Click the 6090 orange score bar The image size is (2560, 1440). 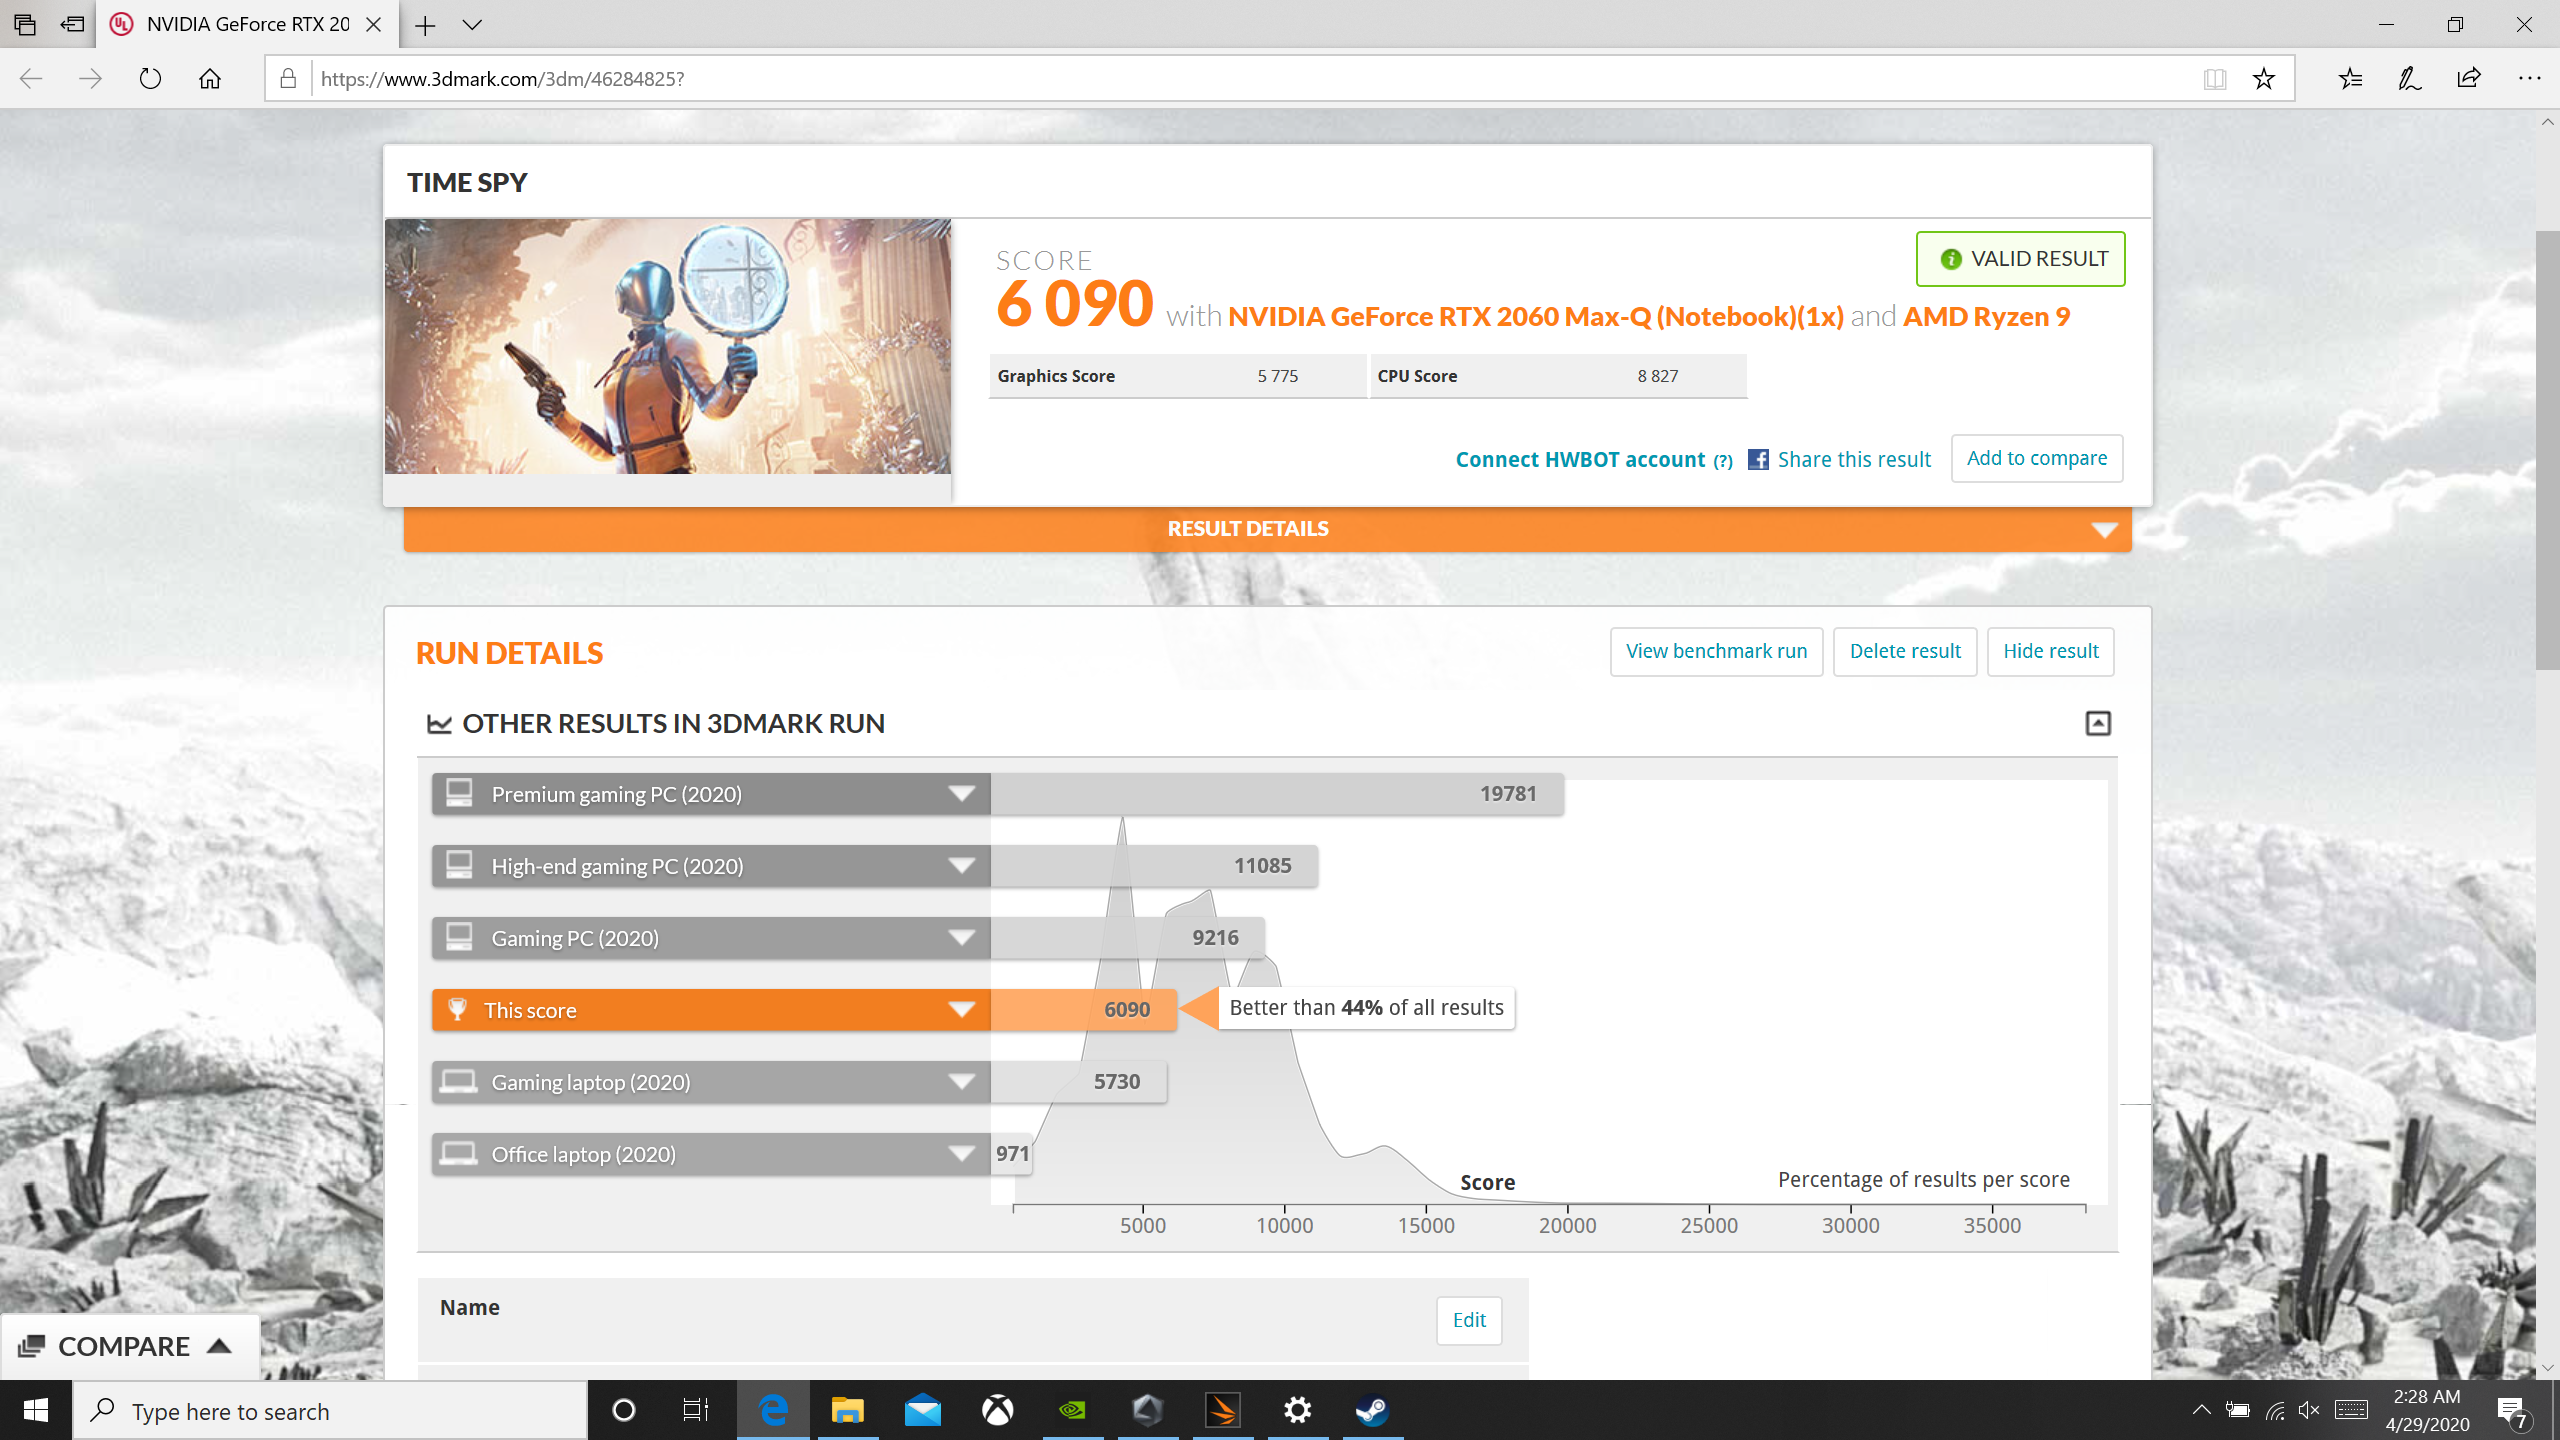(x=1084, y=1010)
